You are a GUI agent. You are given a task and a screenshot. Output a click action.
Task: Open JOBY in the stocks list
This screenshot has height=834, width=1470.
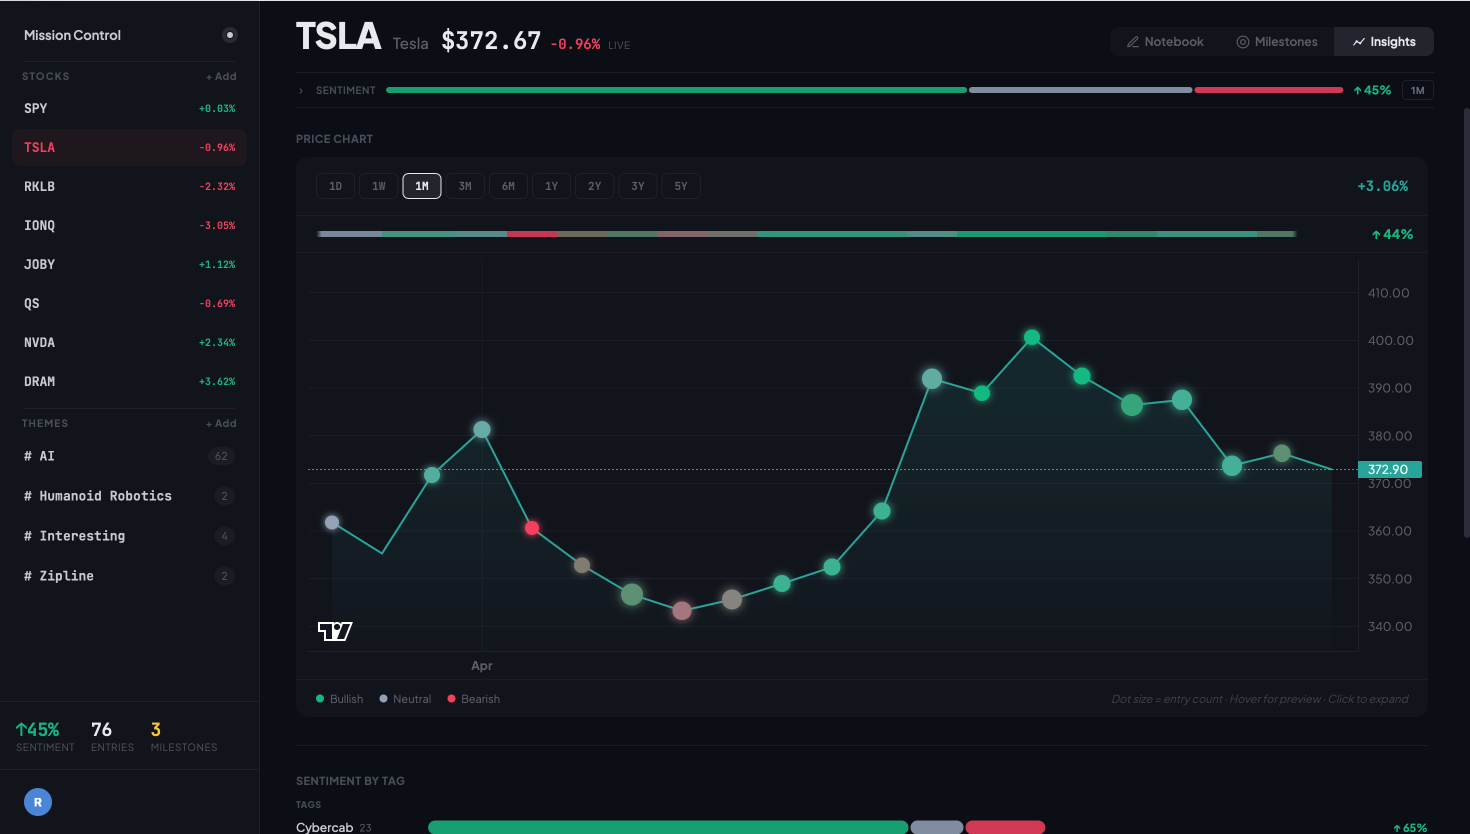coord(129,264)
